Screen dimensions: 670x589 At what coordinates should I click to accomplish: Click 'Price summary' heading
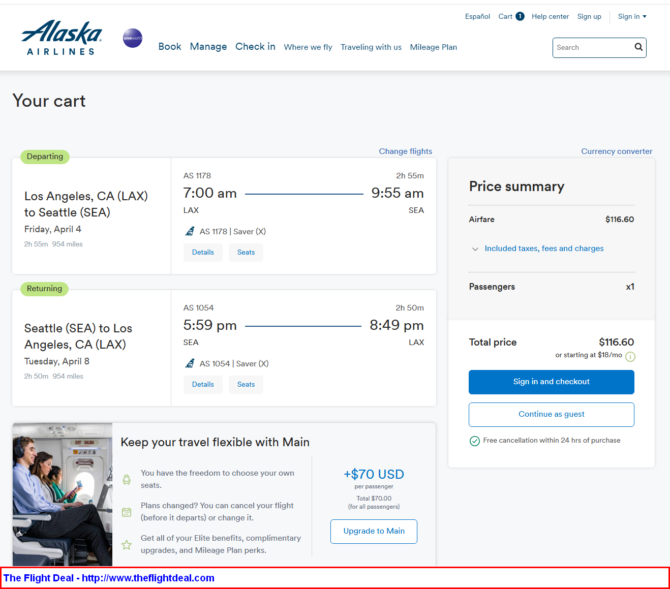point(517,186)
